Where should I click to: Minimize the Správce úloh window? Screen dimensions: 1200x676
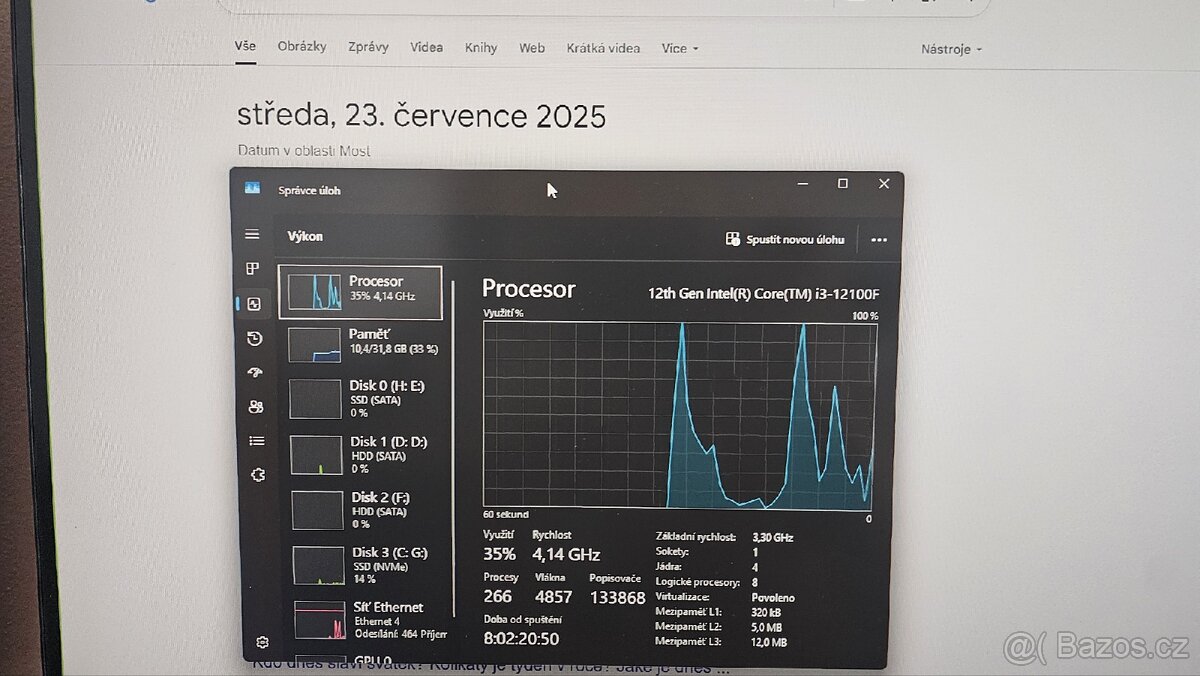tap(802, 183)
